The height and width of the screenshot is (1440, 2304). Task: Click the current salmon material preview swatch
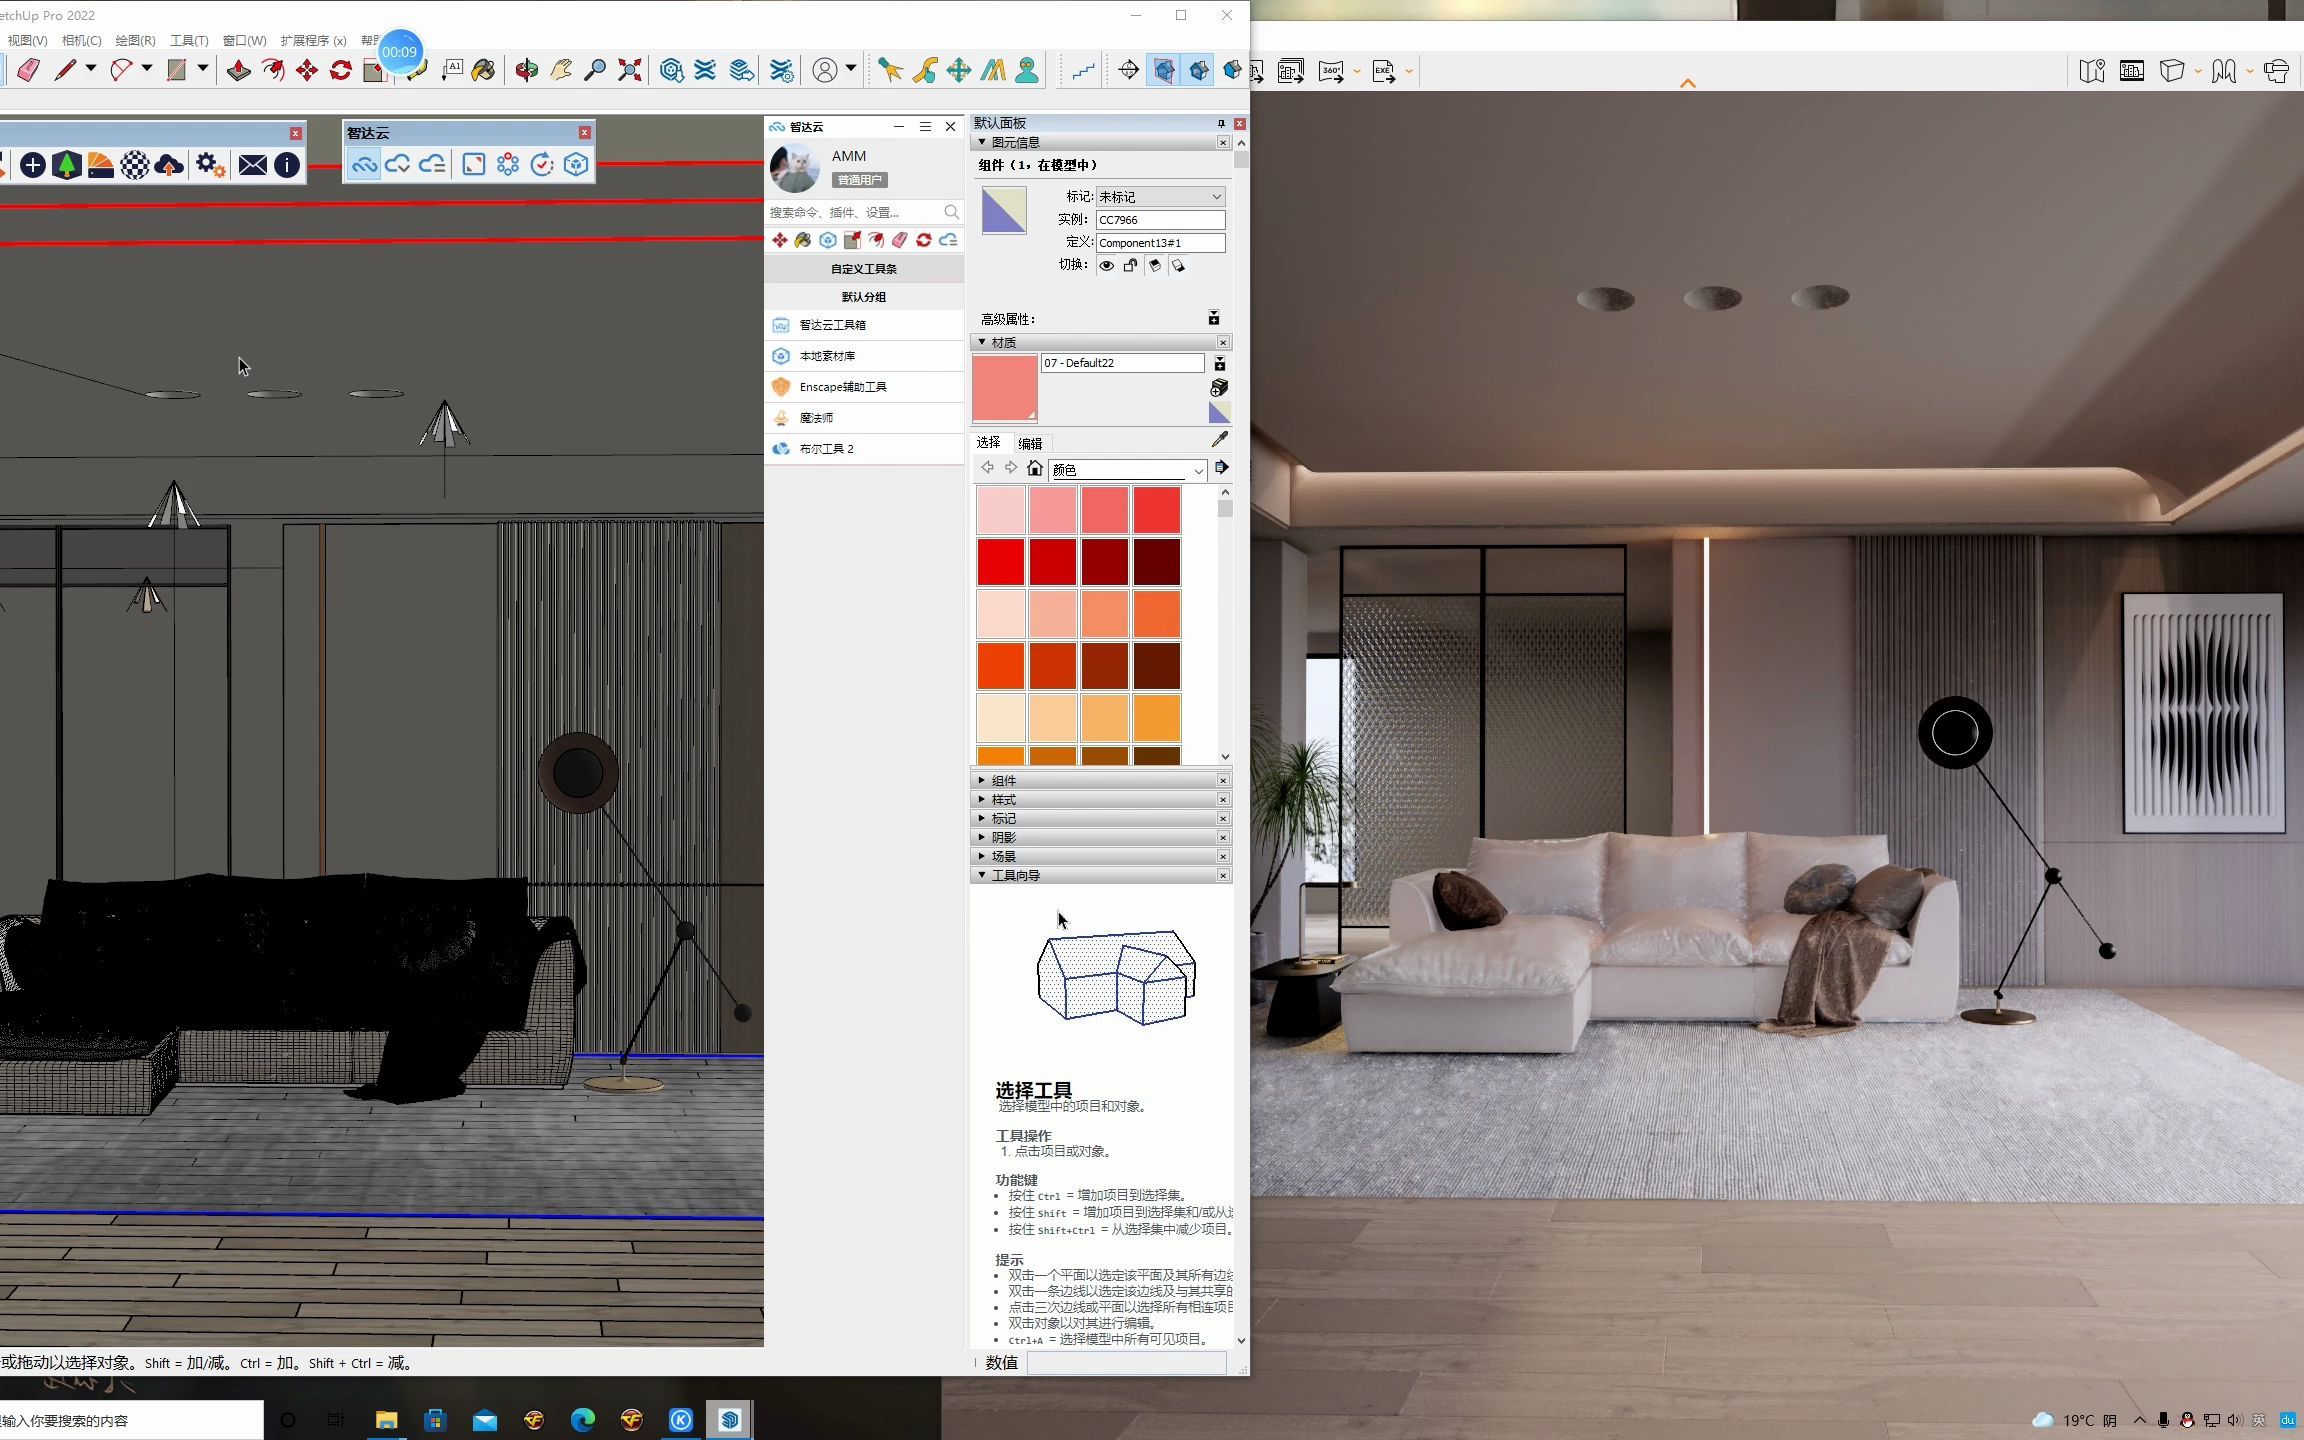[x=1005, y=388]
